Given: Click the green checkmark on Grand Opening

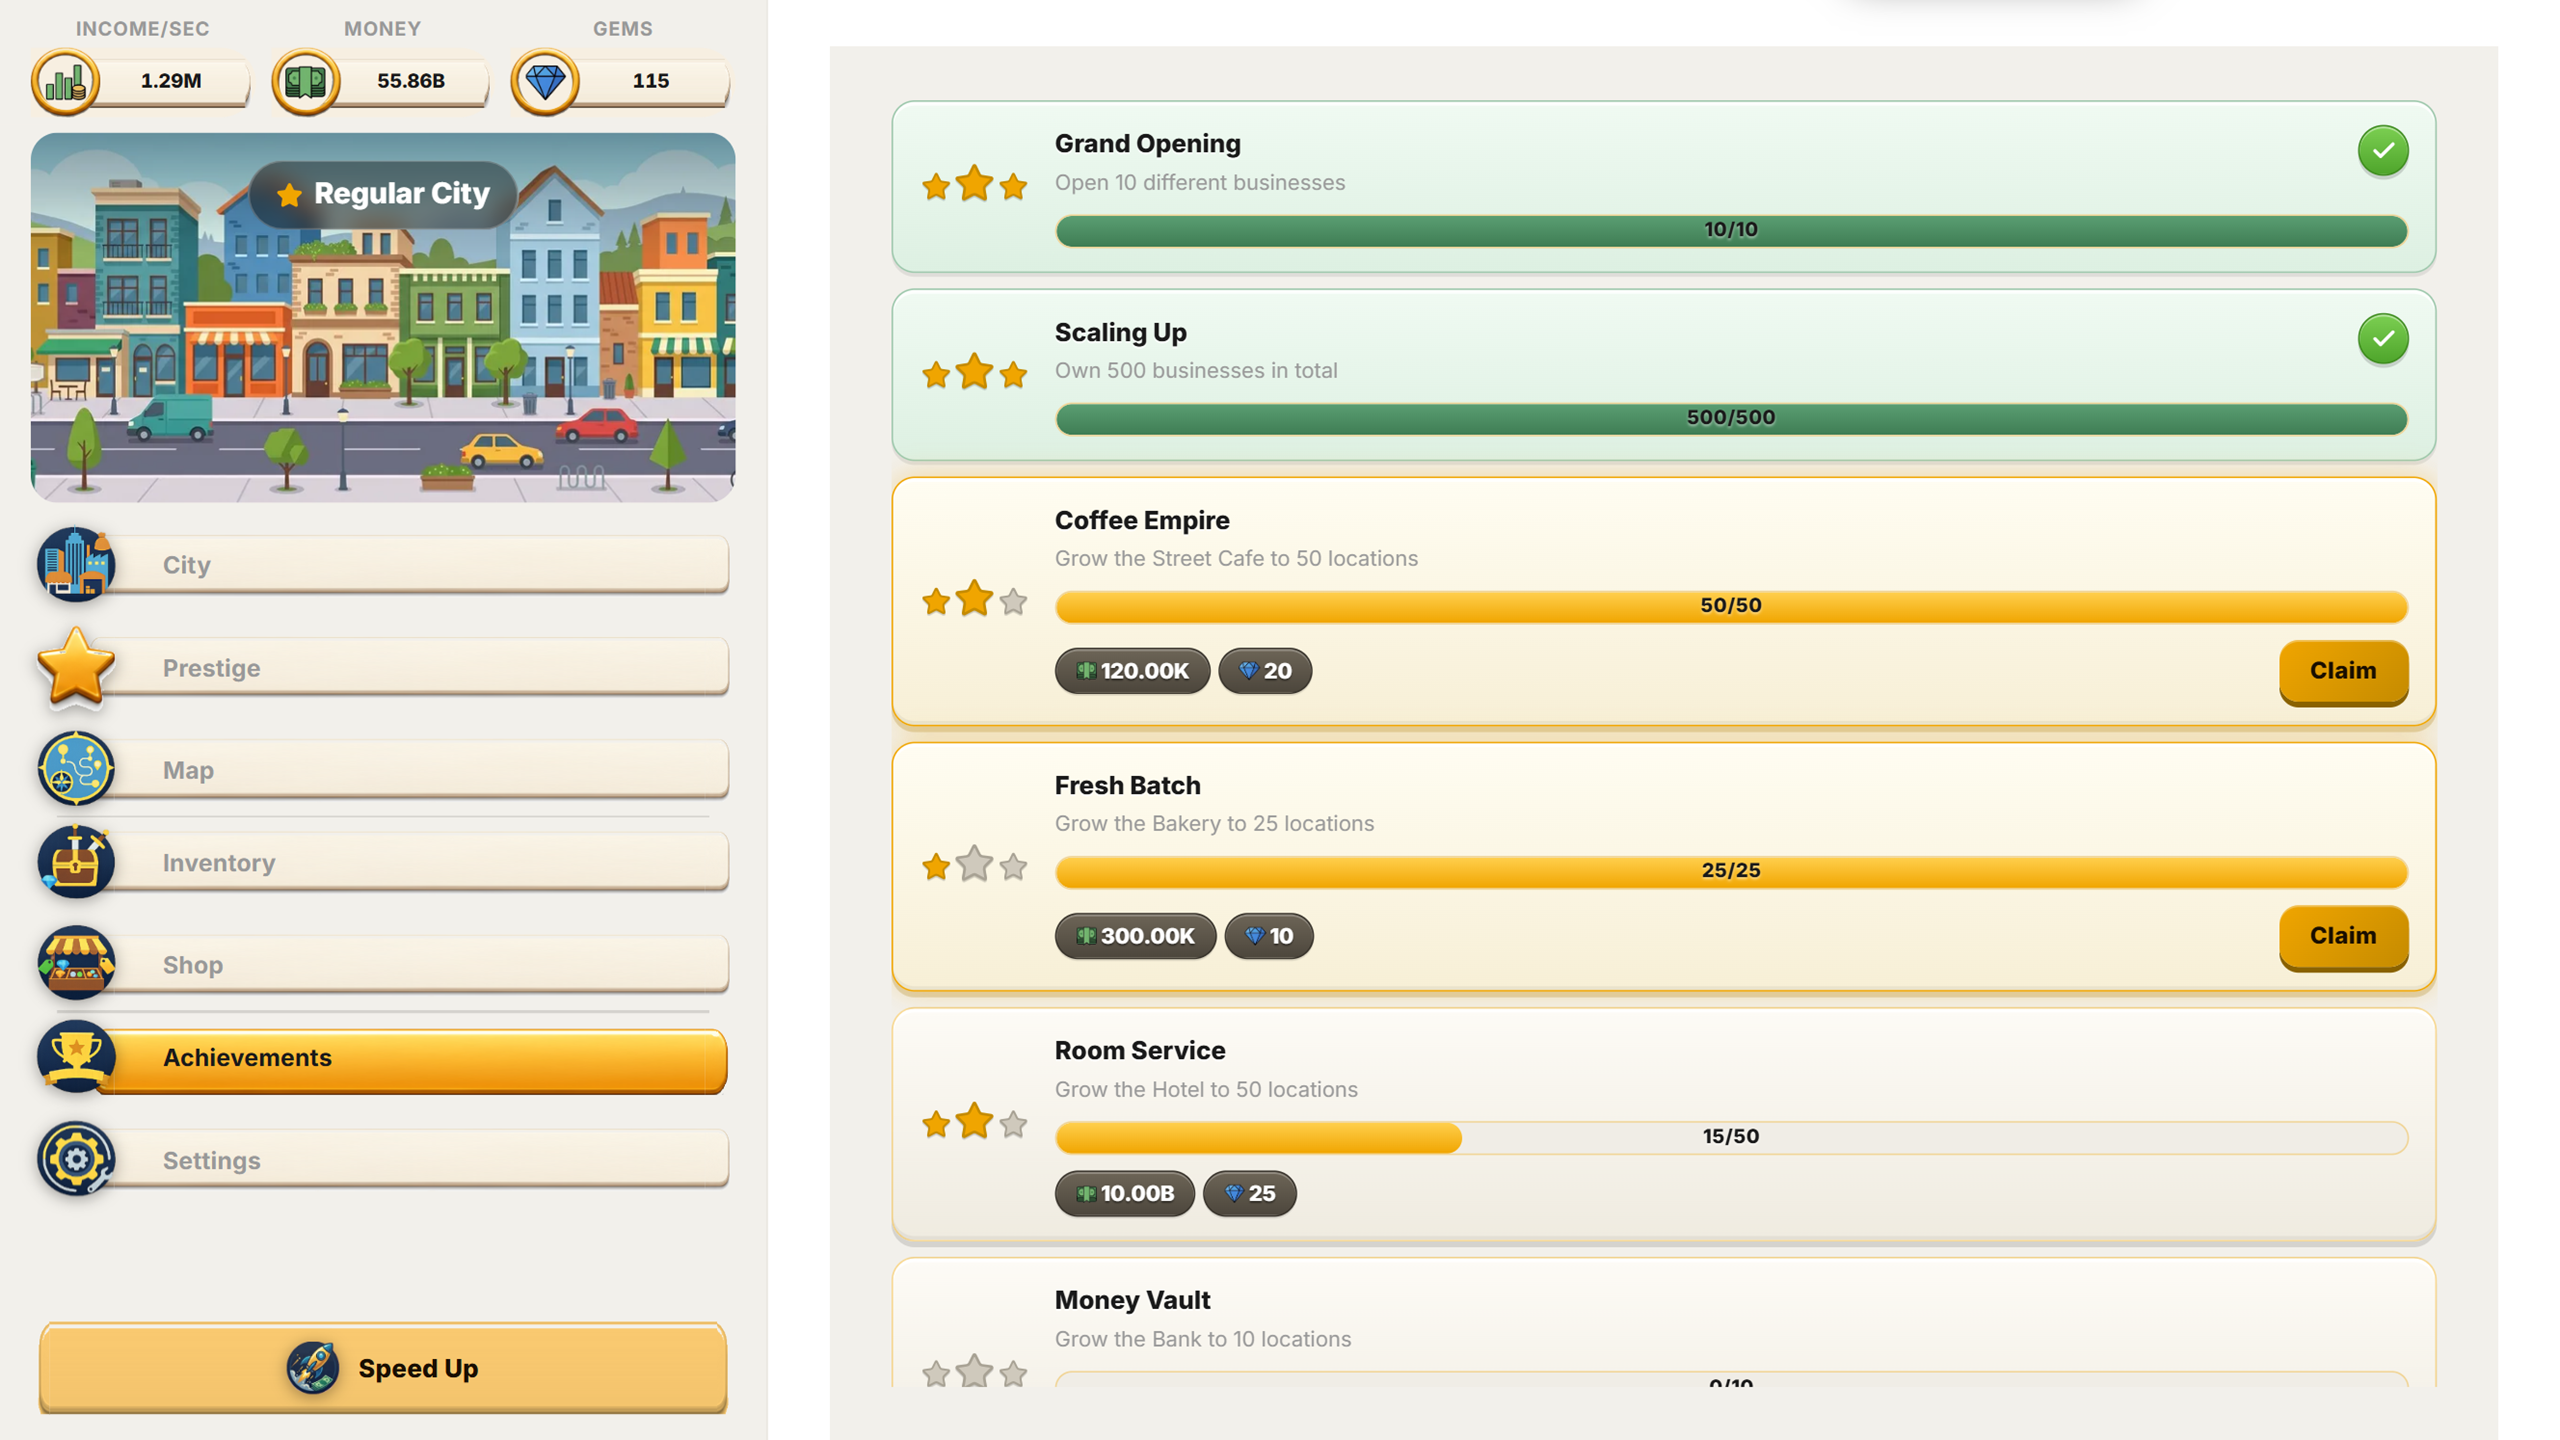Looking at the screenshot, I should 2383,151.
